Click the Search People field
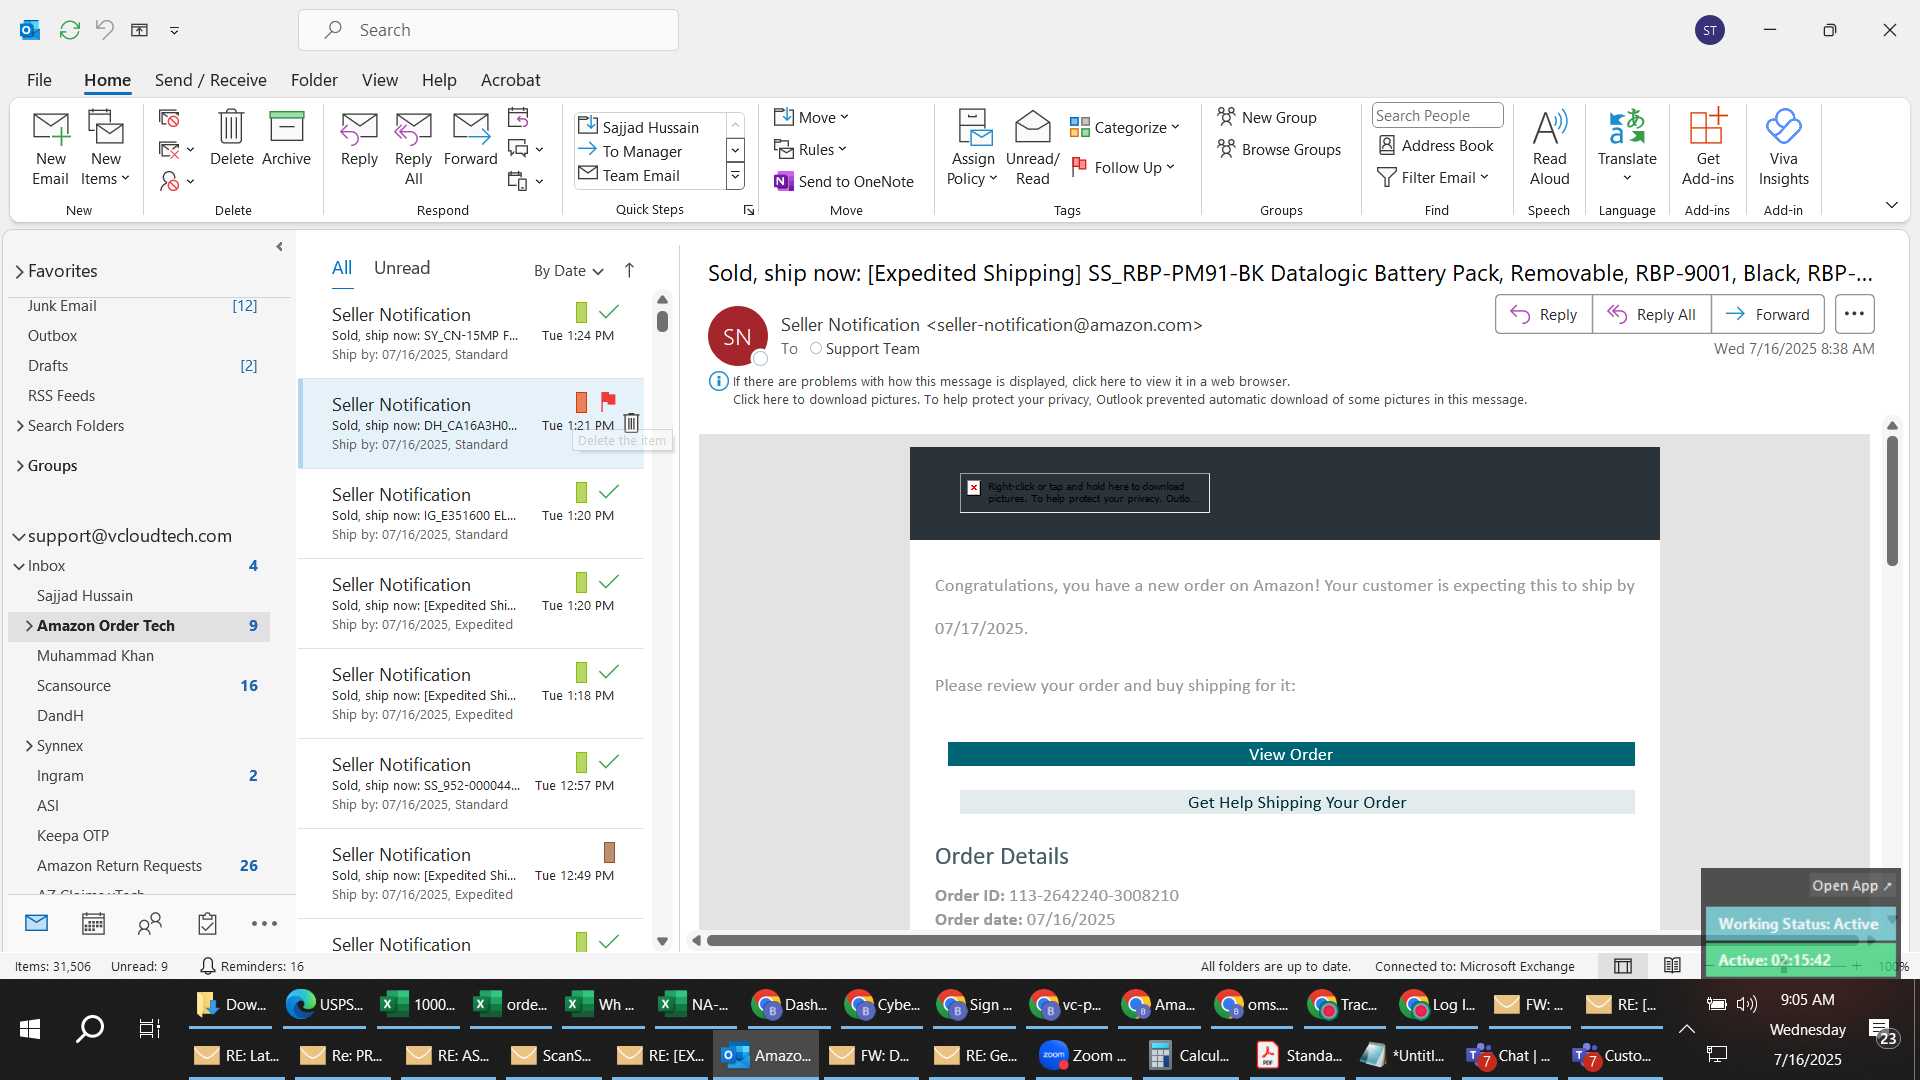Viewport: 1920px width, 1080px height. (x=1436, y=115)
